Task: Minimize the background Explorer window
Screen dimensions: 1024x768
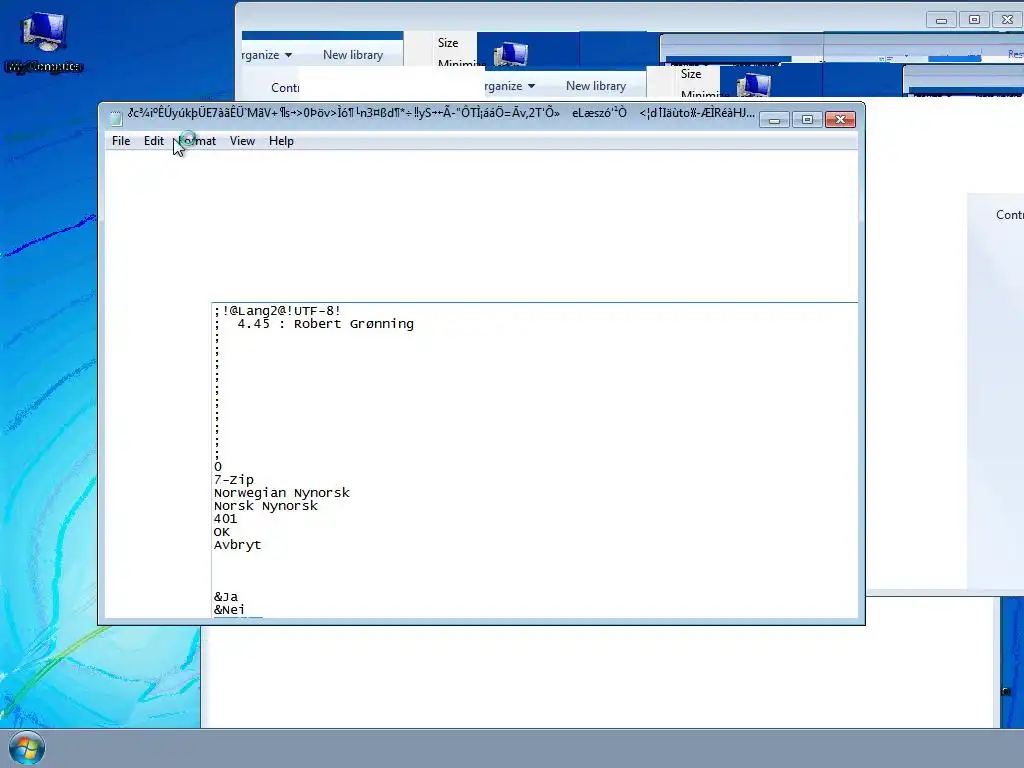Action: [941, 20]
